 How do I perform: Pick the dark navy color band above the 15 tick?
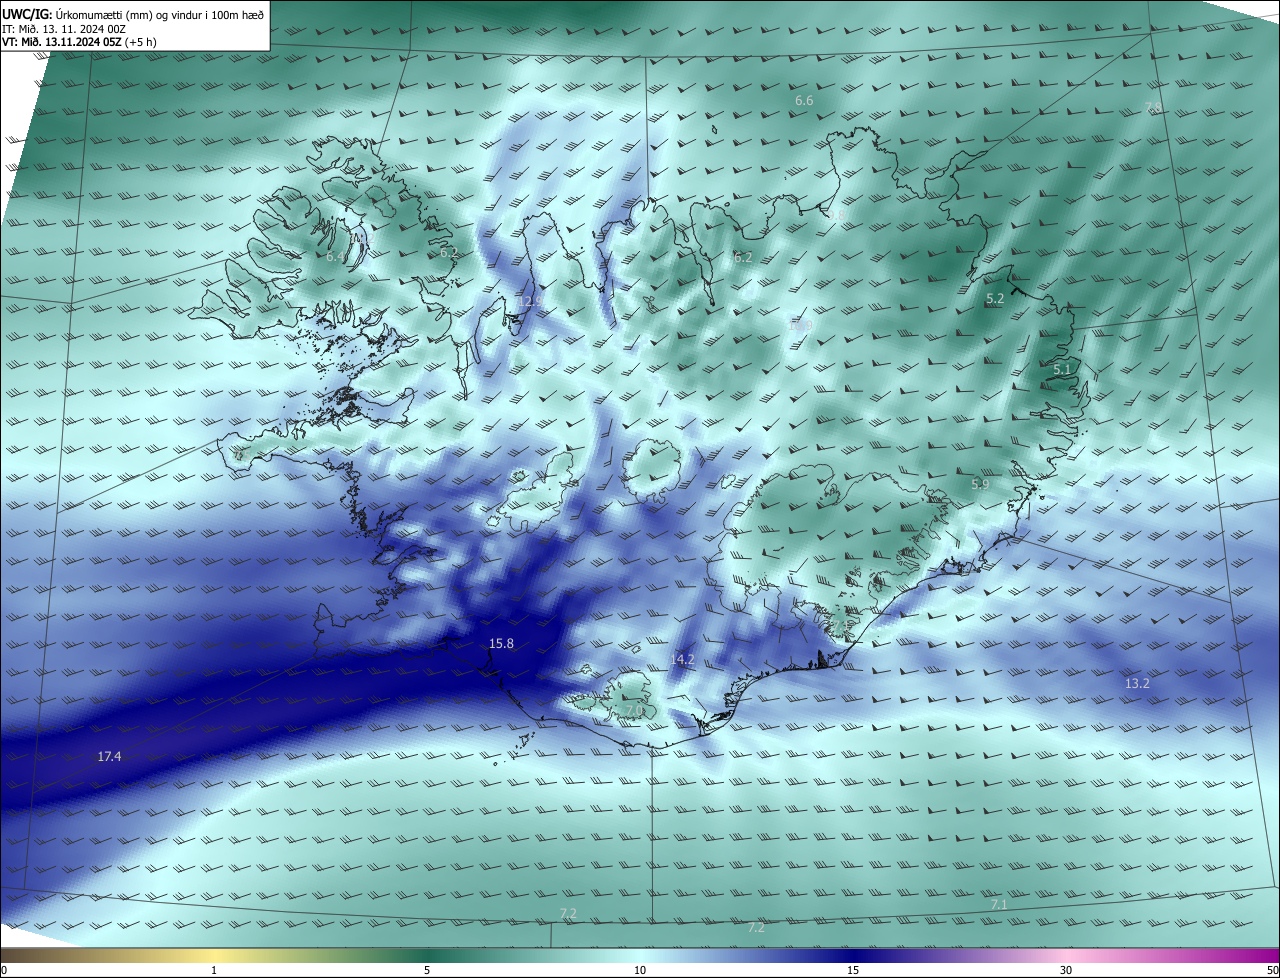pos(853,956)
